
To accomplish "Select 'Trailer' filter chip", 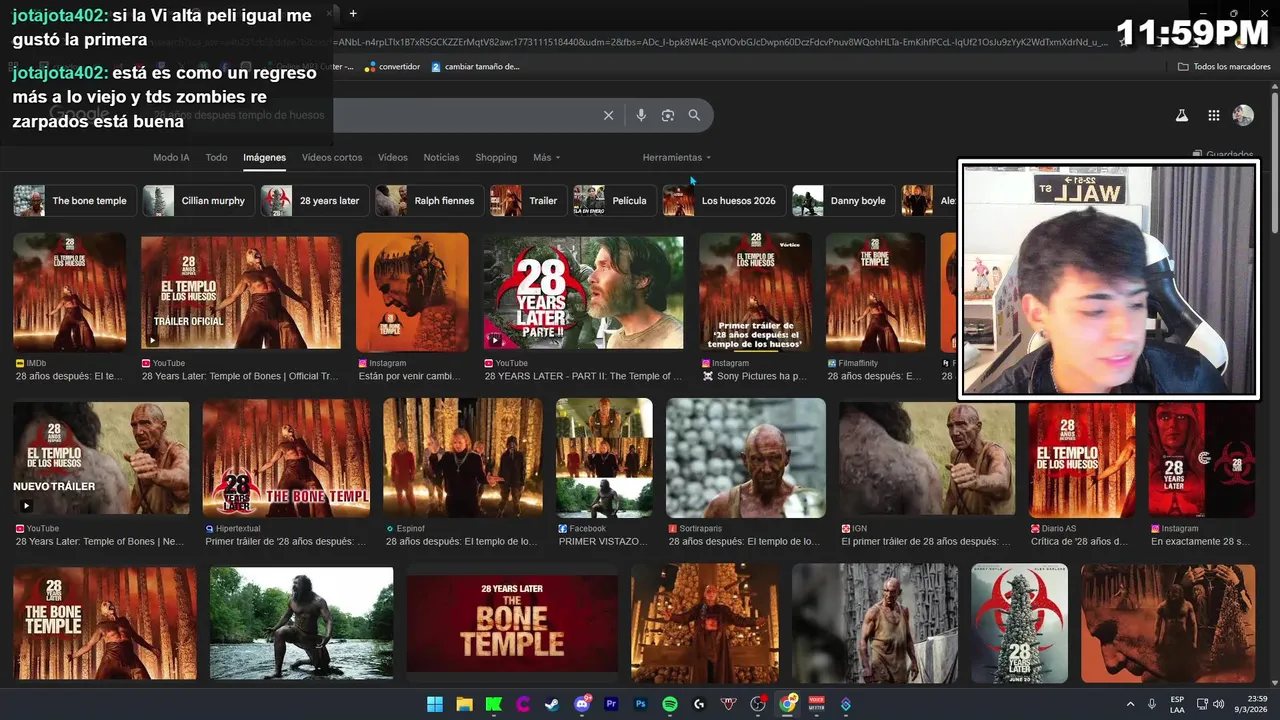I will coord(527,201).
